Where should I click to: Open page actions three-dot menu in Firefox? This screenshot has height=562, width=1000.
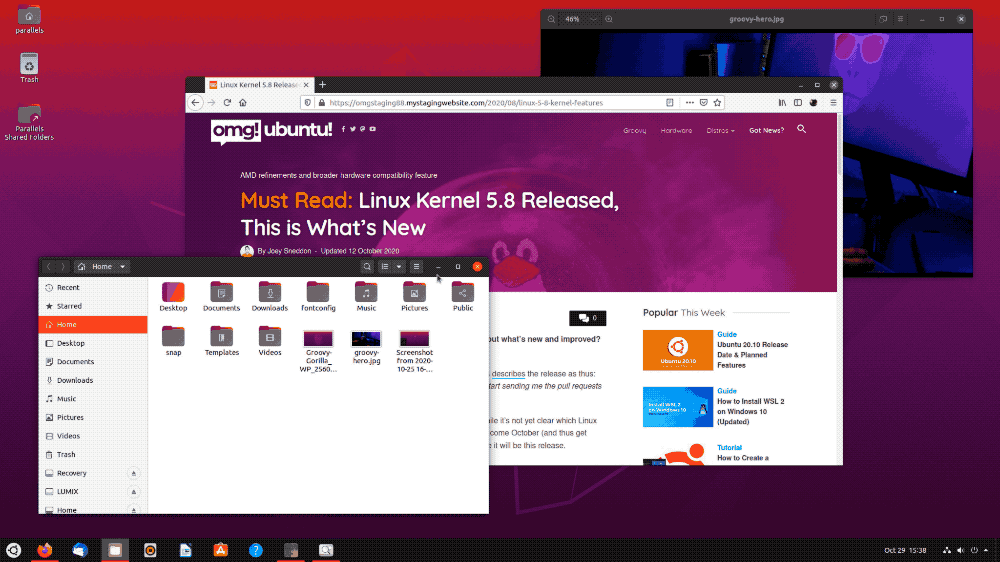point(689,103)
